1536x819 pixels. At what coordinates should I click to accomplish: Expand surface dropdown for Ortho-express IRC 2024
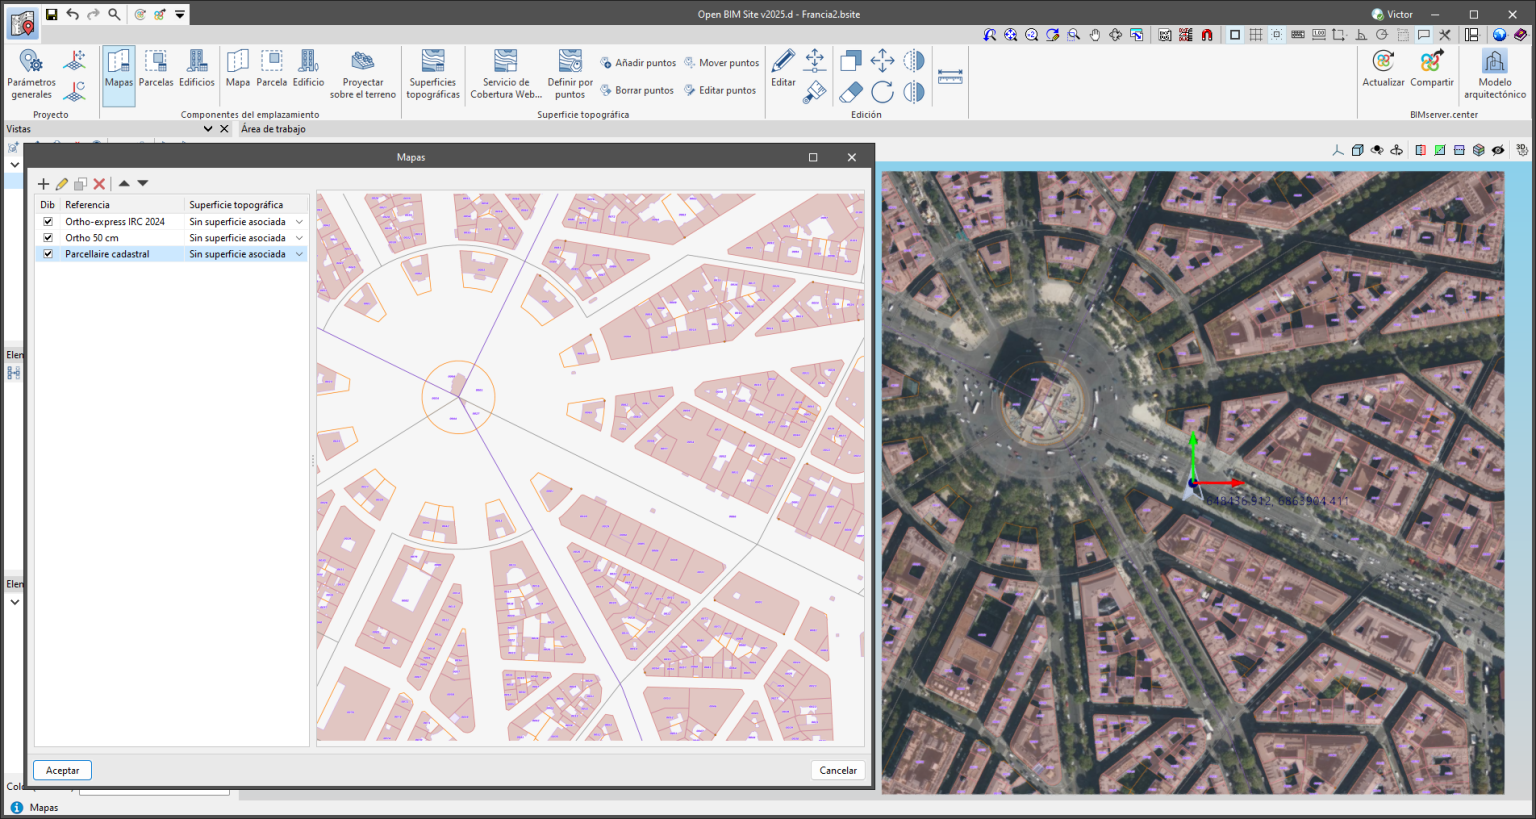(299, 222)
